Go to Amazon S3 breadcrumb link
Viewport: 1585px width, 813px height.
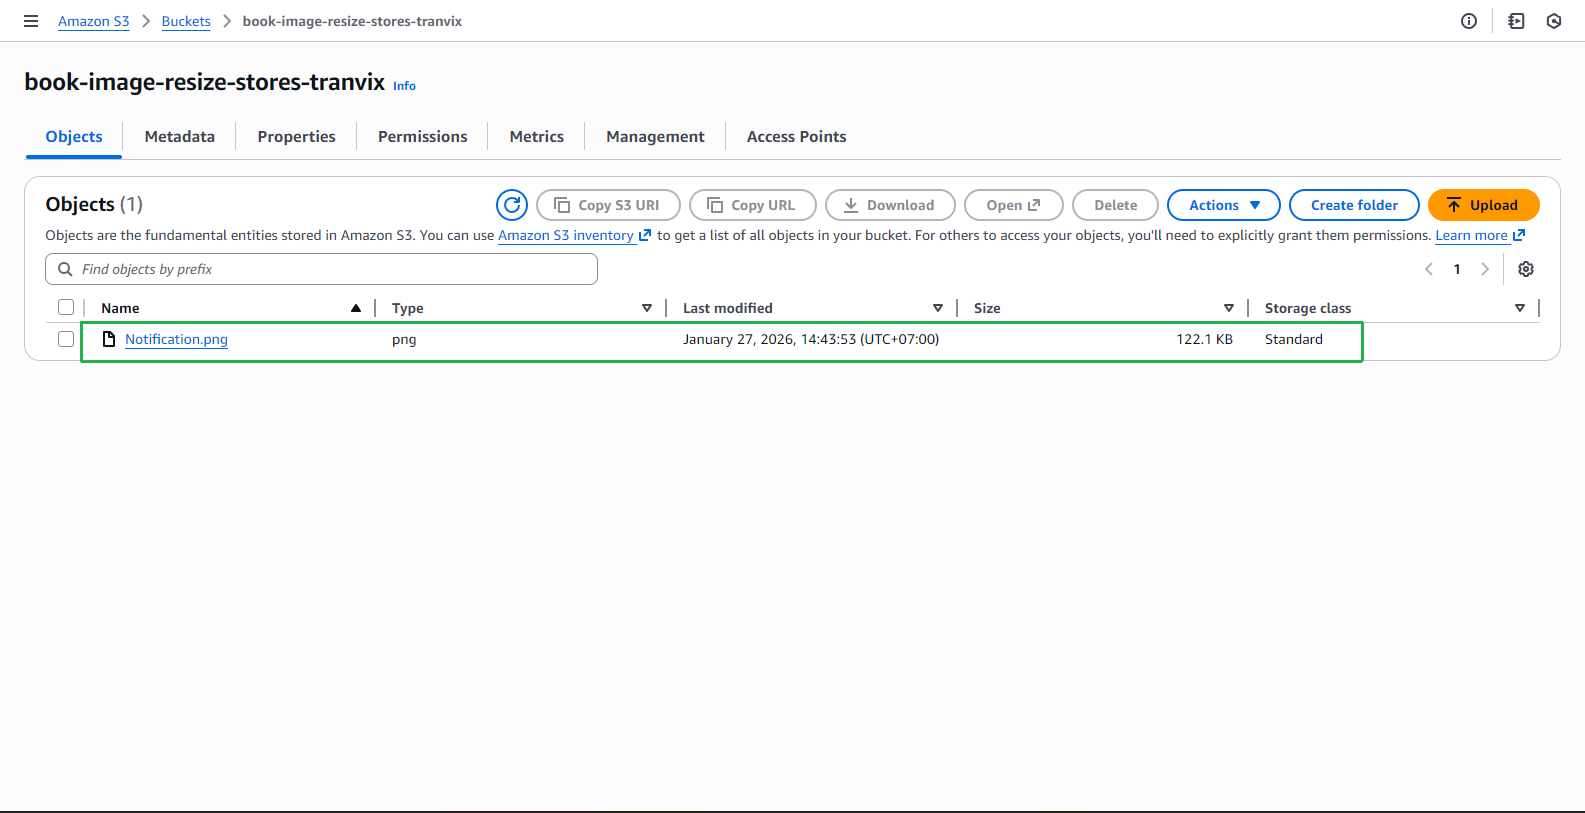click(94, 21)
